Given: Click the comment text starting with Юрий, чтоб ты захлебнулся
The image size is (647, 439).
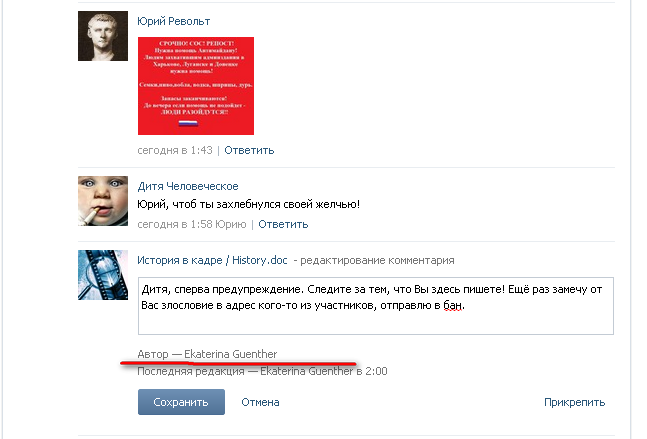Looking at the screenshot, I should [248, 205].
